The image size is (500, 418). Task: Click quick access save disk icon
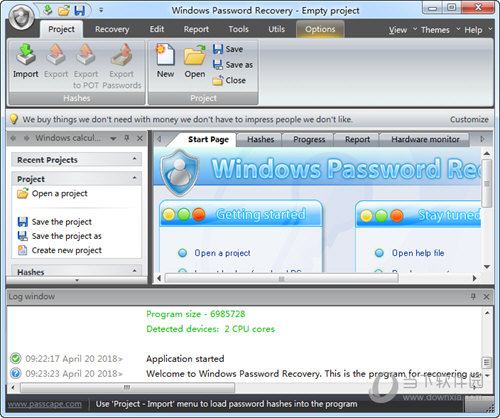point(80,11)
